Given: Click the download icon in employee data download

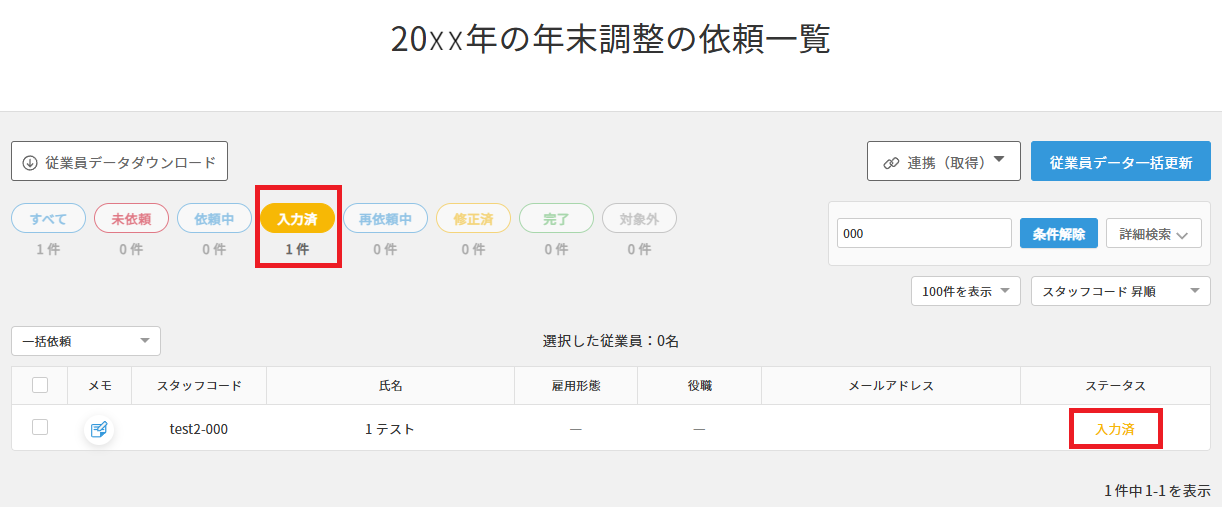Looking at the screenshot, I should 30,162.
